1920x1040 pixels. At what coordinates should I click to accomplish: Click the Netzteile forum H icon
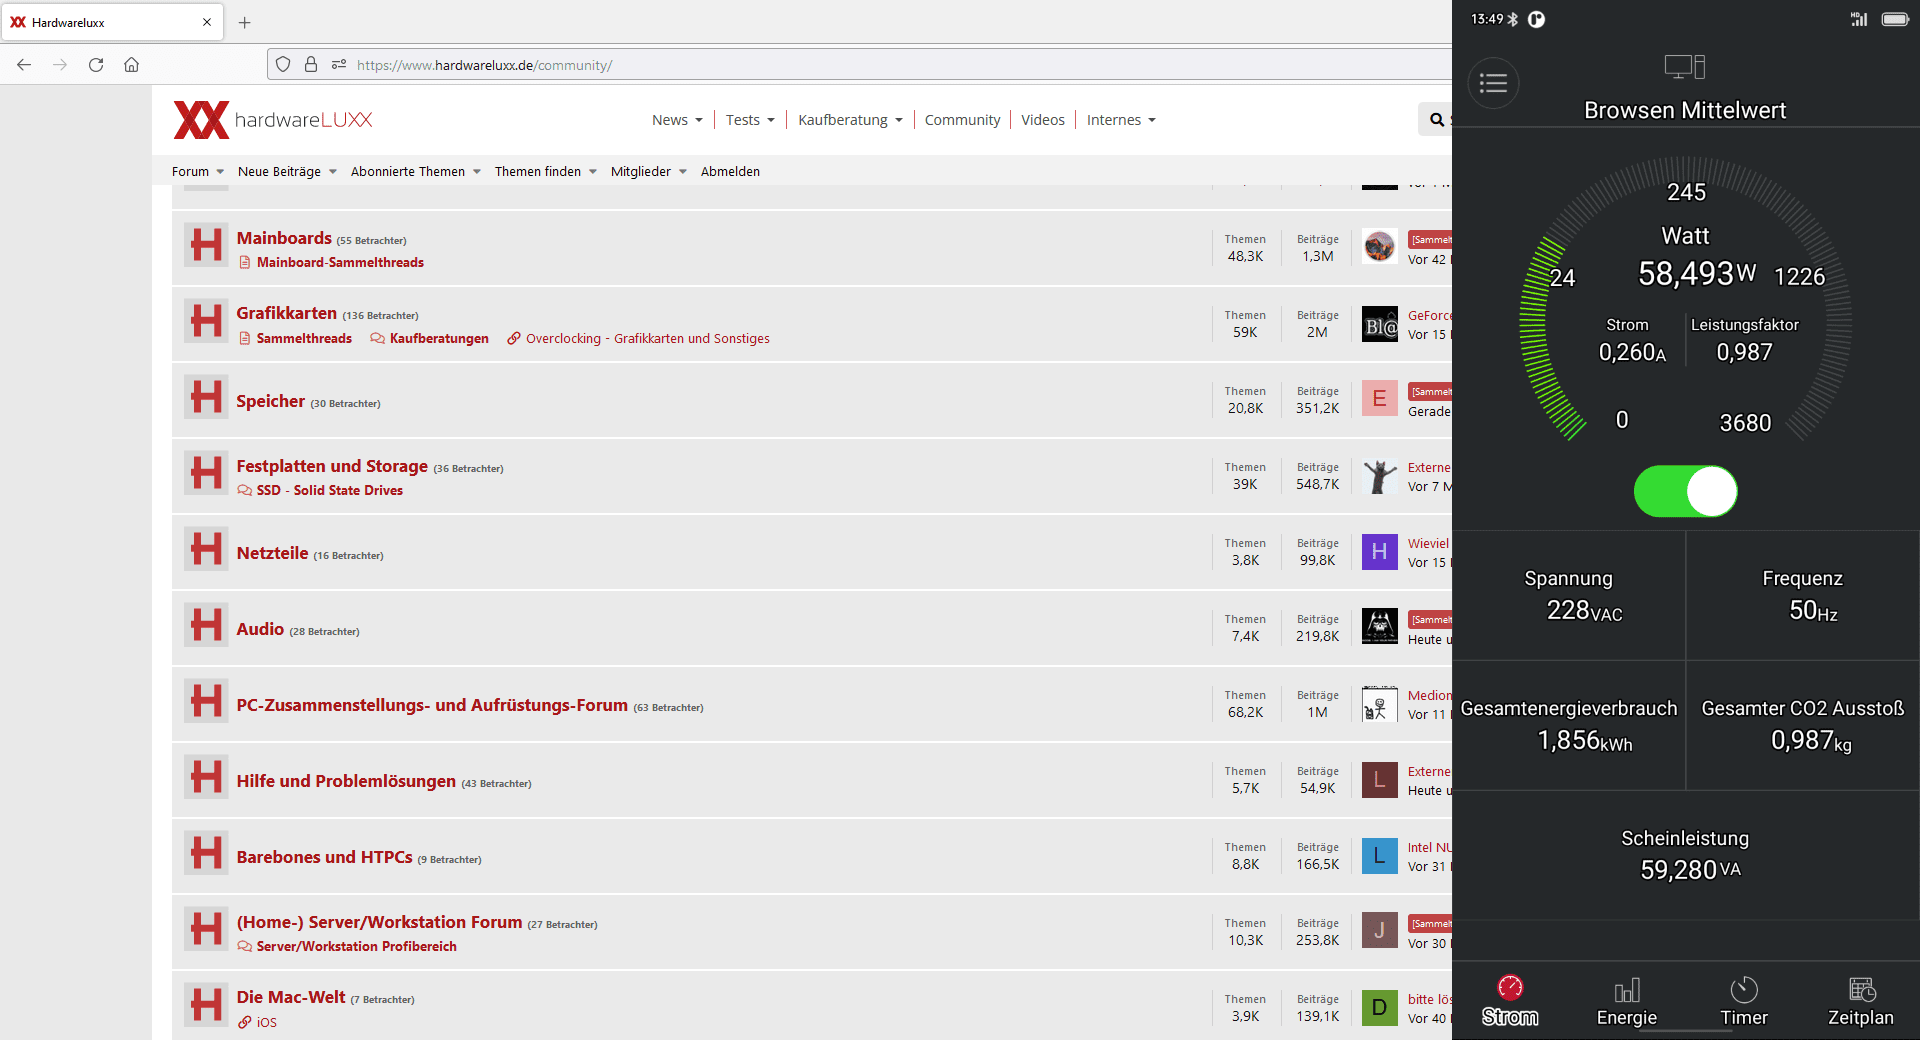click(x=207, y=549)
